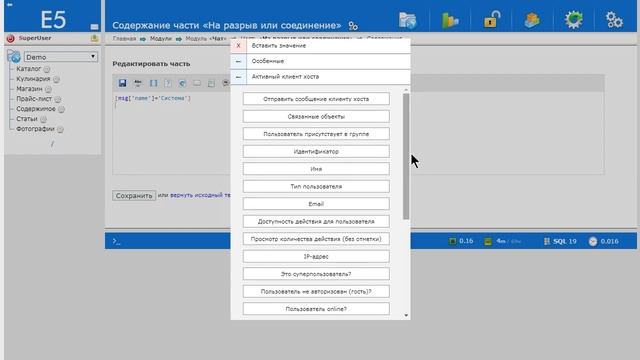The height and width of the screenshot is (360, 640).
Task: Click the clock timer 0.016 indicator
Action: [x=604, y=242]
